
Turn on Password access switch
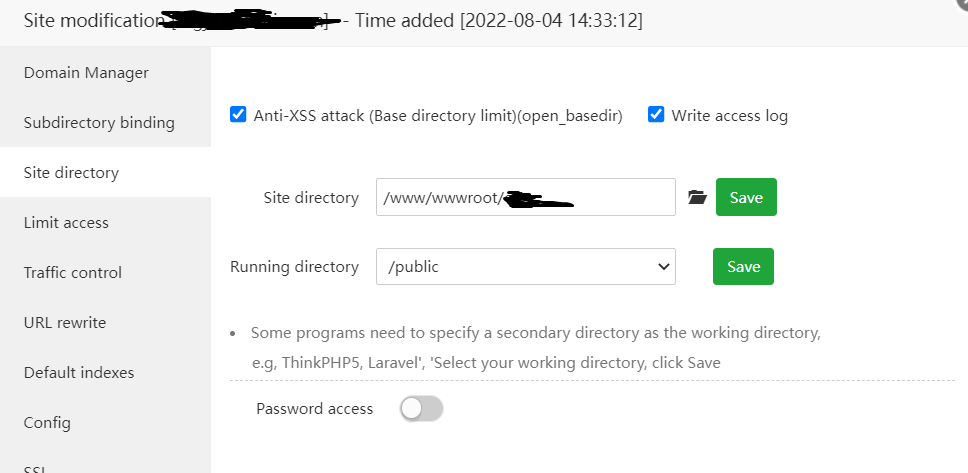coord(421,408)
